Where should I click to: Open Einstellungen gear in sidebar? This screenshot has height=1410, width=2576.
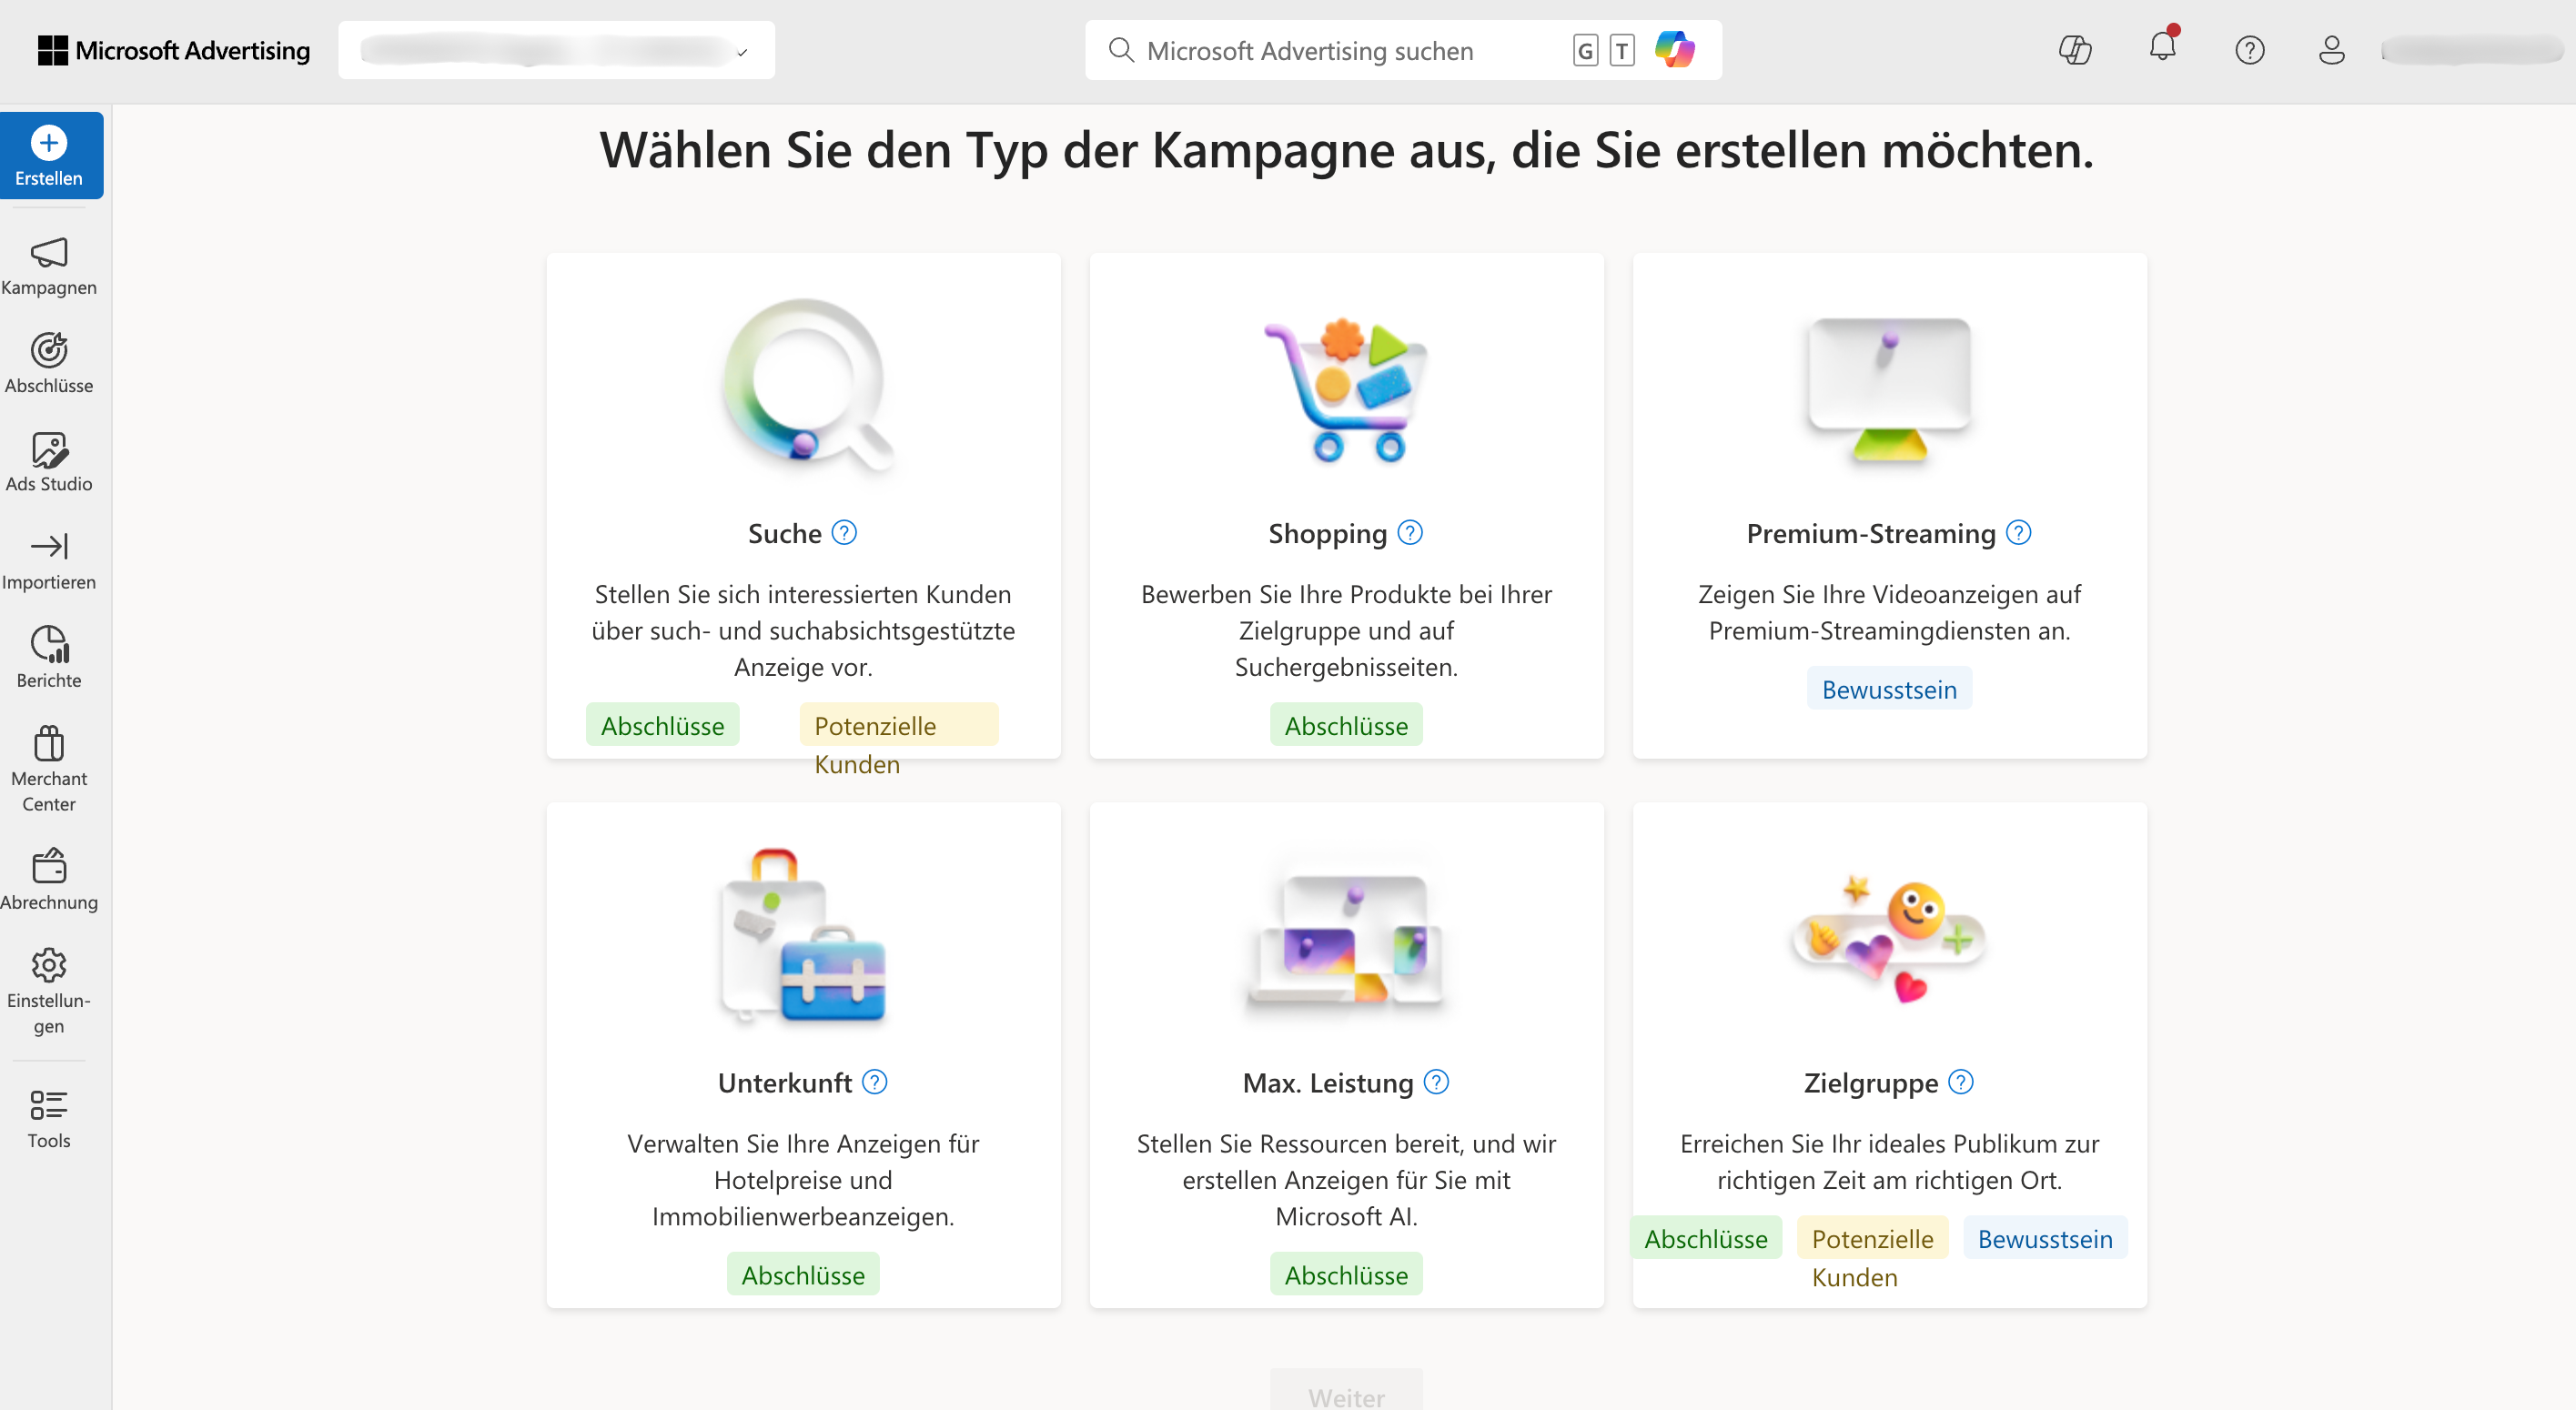49,965
